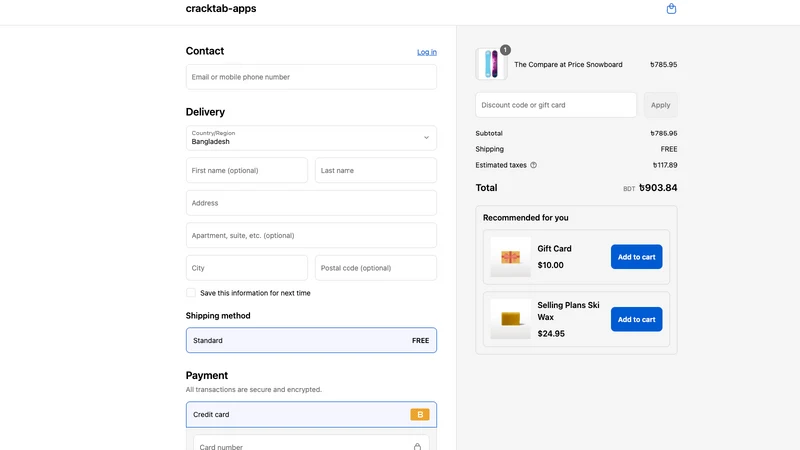The width and height of the screenshot is (800, 450).
Task: Click the cracktab-apps store name
Action: pyautogui.click(x=221, y=9)
